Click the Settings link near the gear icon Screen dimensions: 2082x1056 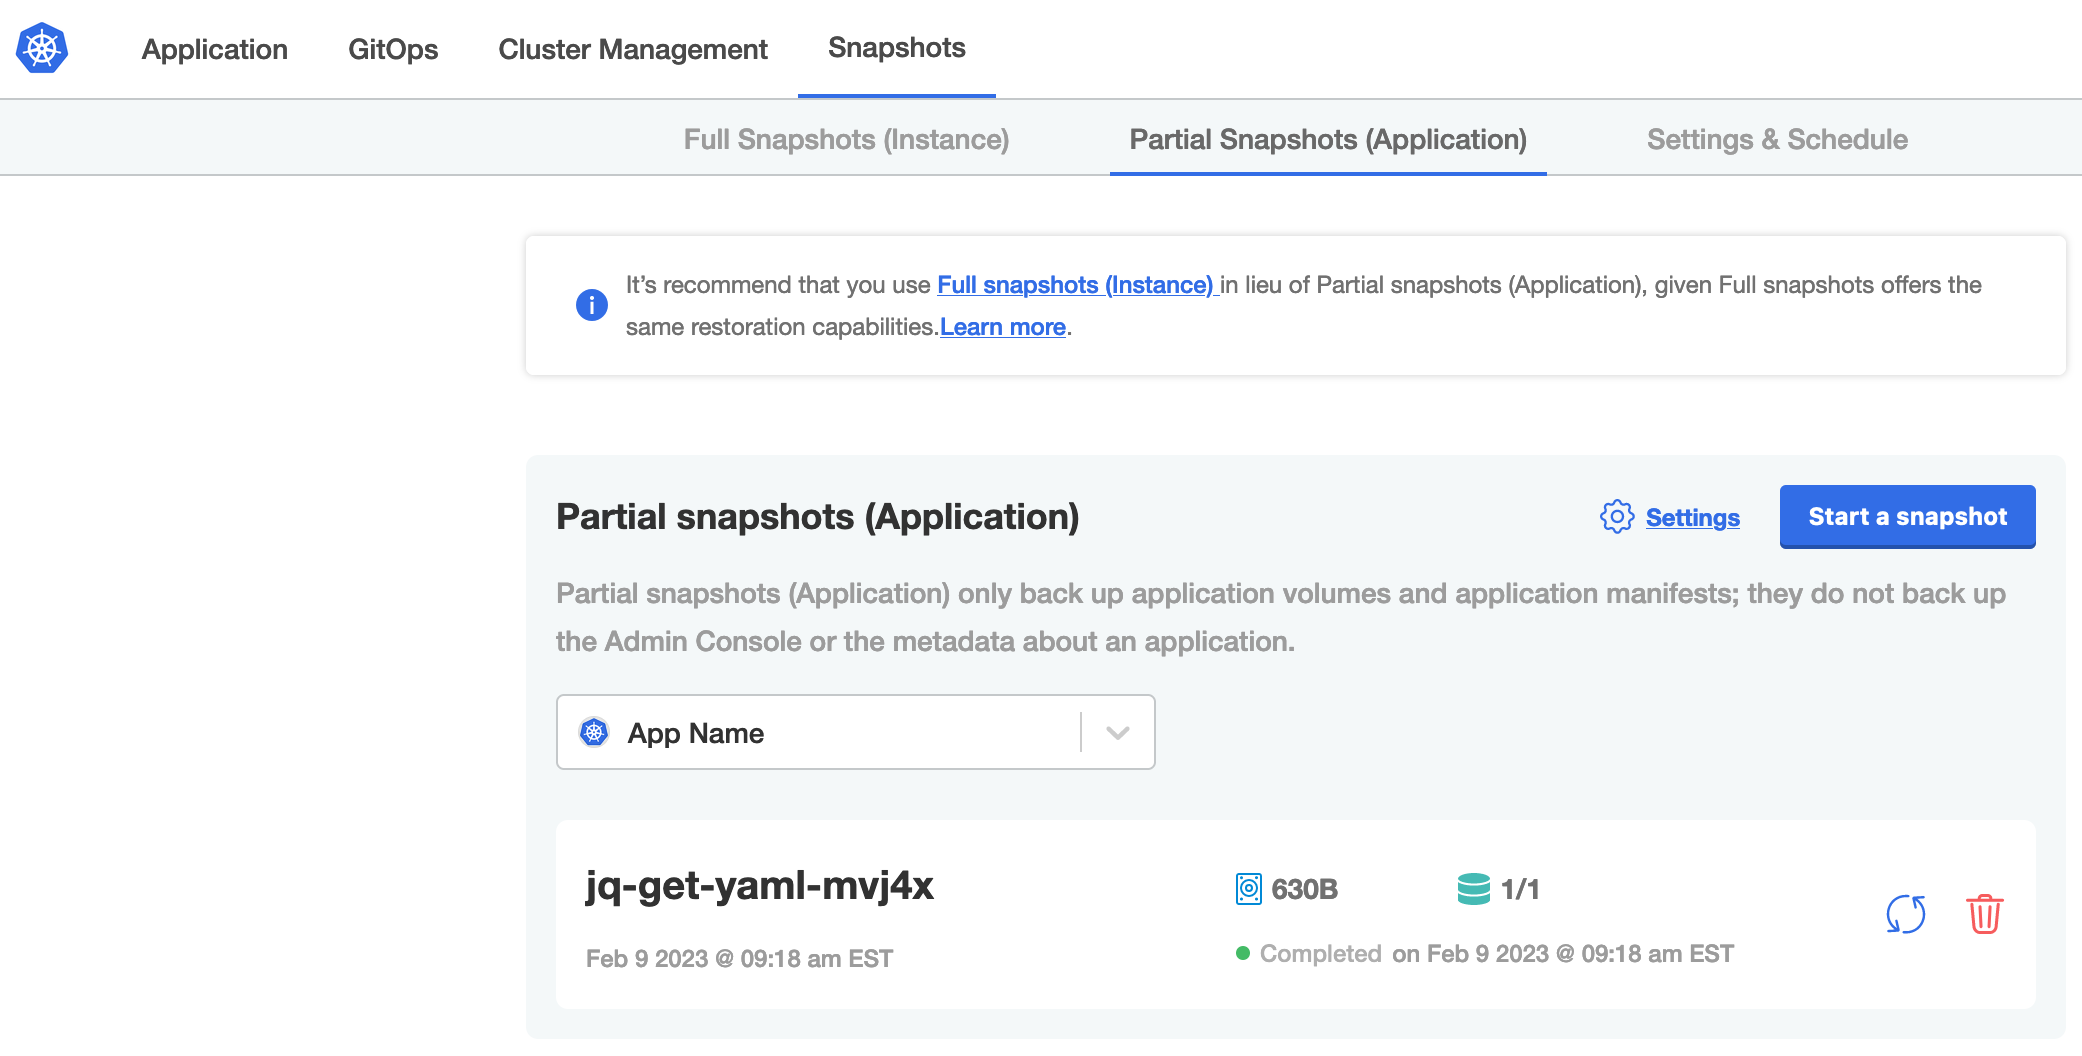pos(1692,518)
